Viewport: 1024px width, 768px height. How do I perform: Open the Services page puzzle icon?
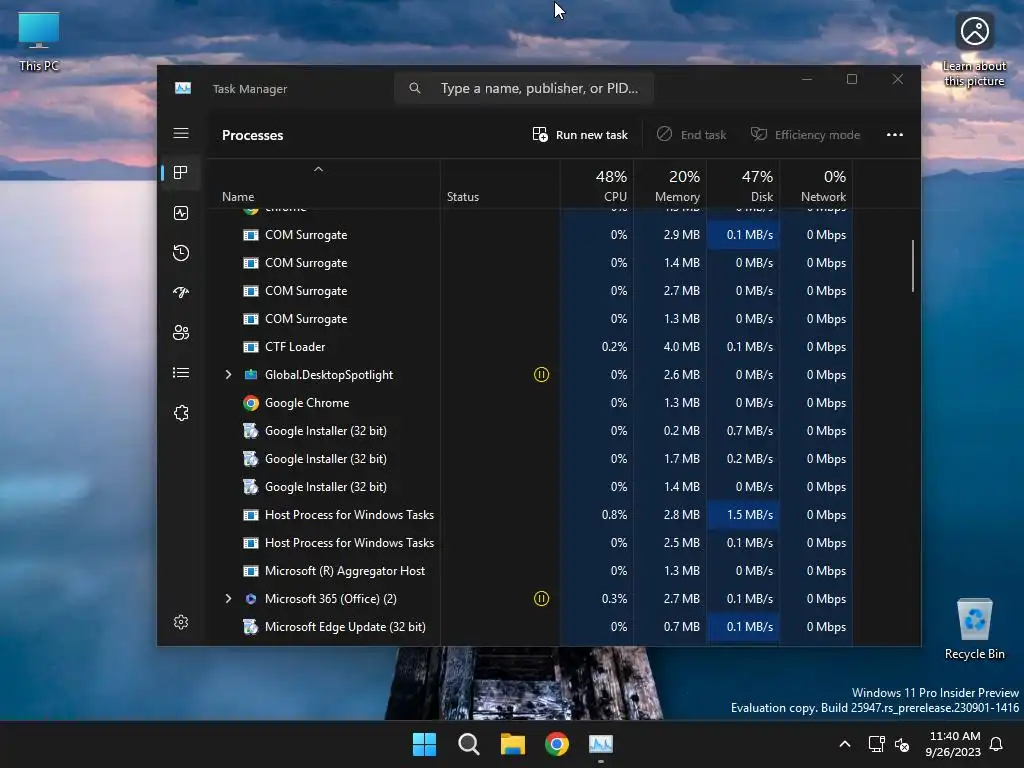point(181,413)
